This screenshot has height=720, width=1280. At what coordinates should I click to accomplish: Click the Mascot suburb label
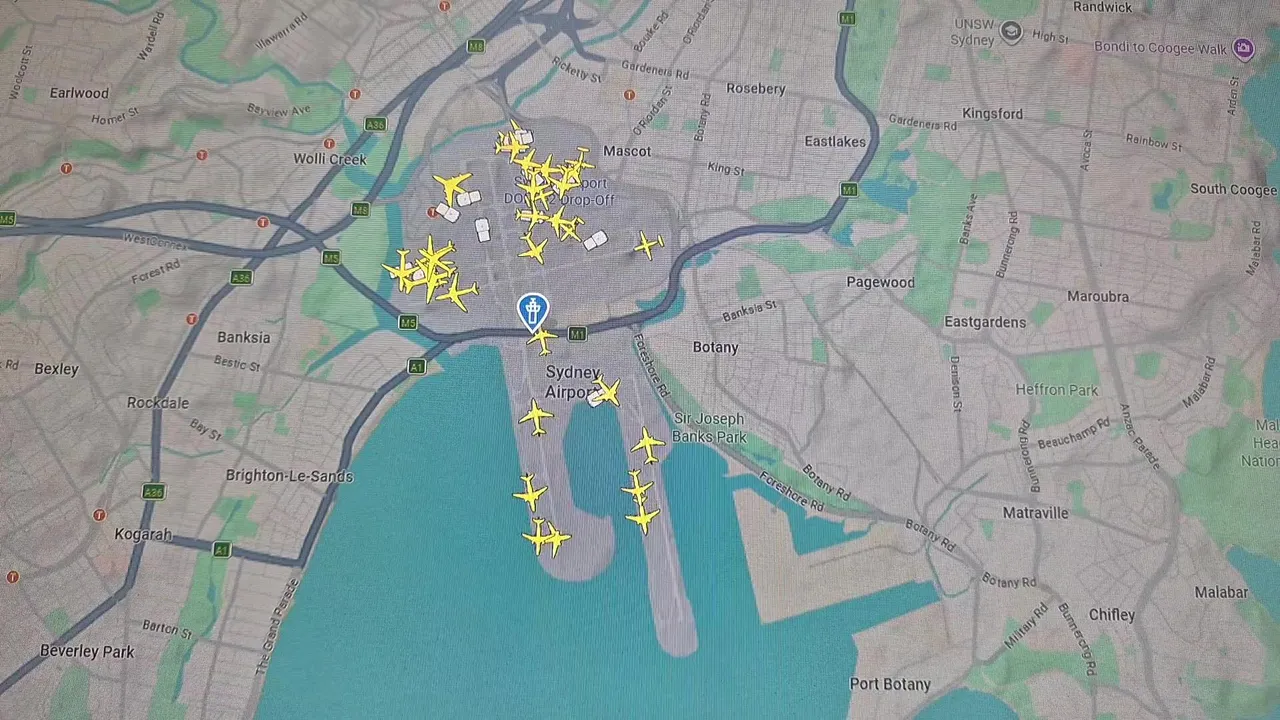(x=627, y=151)
